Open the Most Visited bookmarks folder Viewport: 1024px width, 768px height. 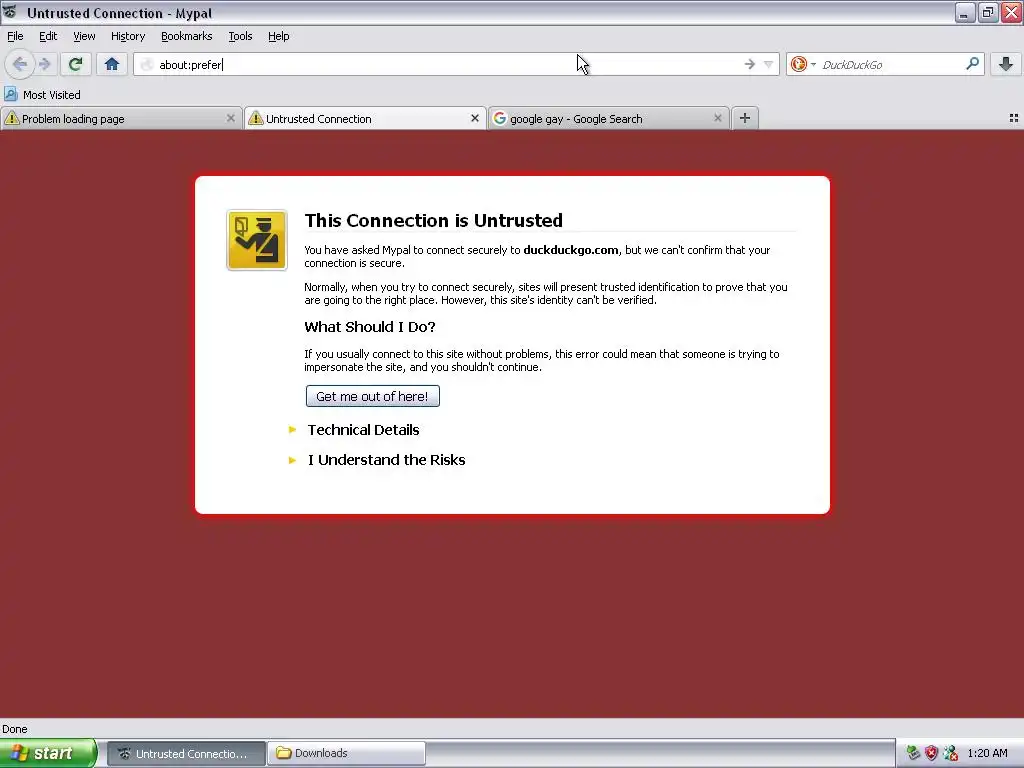coord(42,95)
